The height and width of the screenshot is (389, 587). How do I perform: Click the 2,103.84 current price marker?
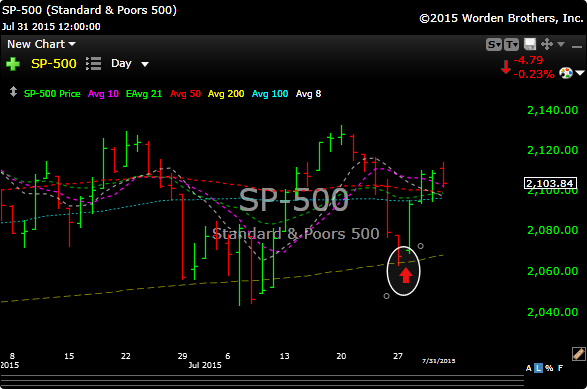(550, 183)
